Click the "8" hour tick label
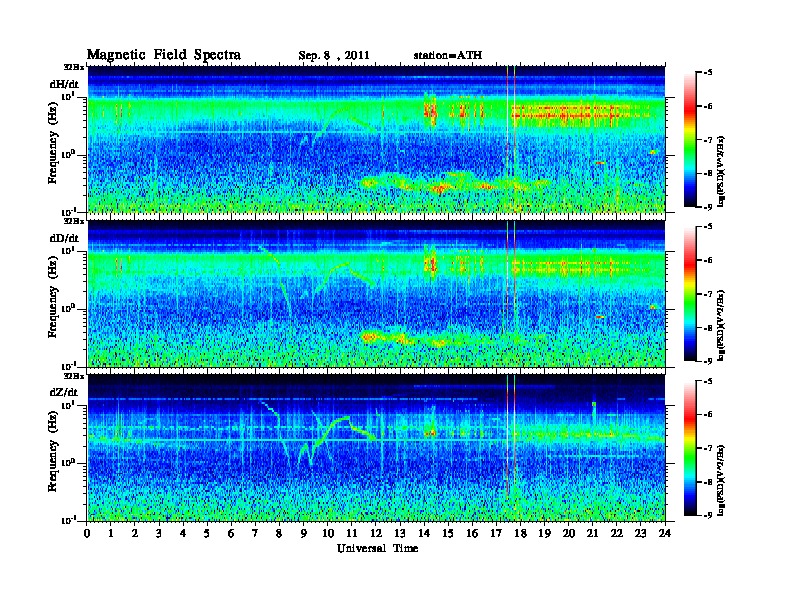This screenshot has height=612, width=792. pyautogui.click(x=279, y=534)
